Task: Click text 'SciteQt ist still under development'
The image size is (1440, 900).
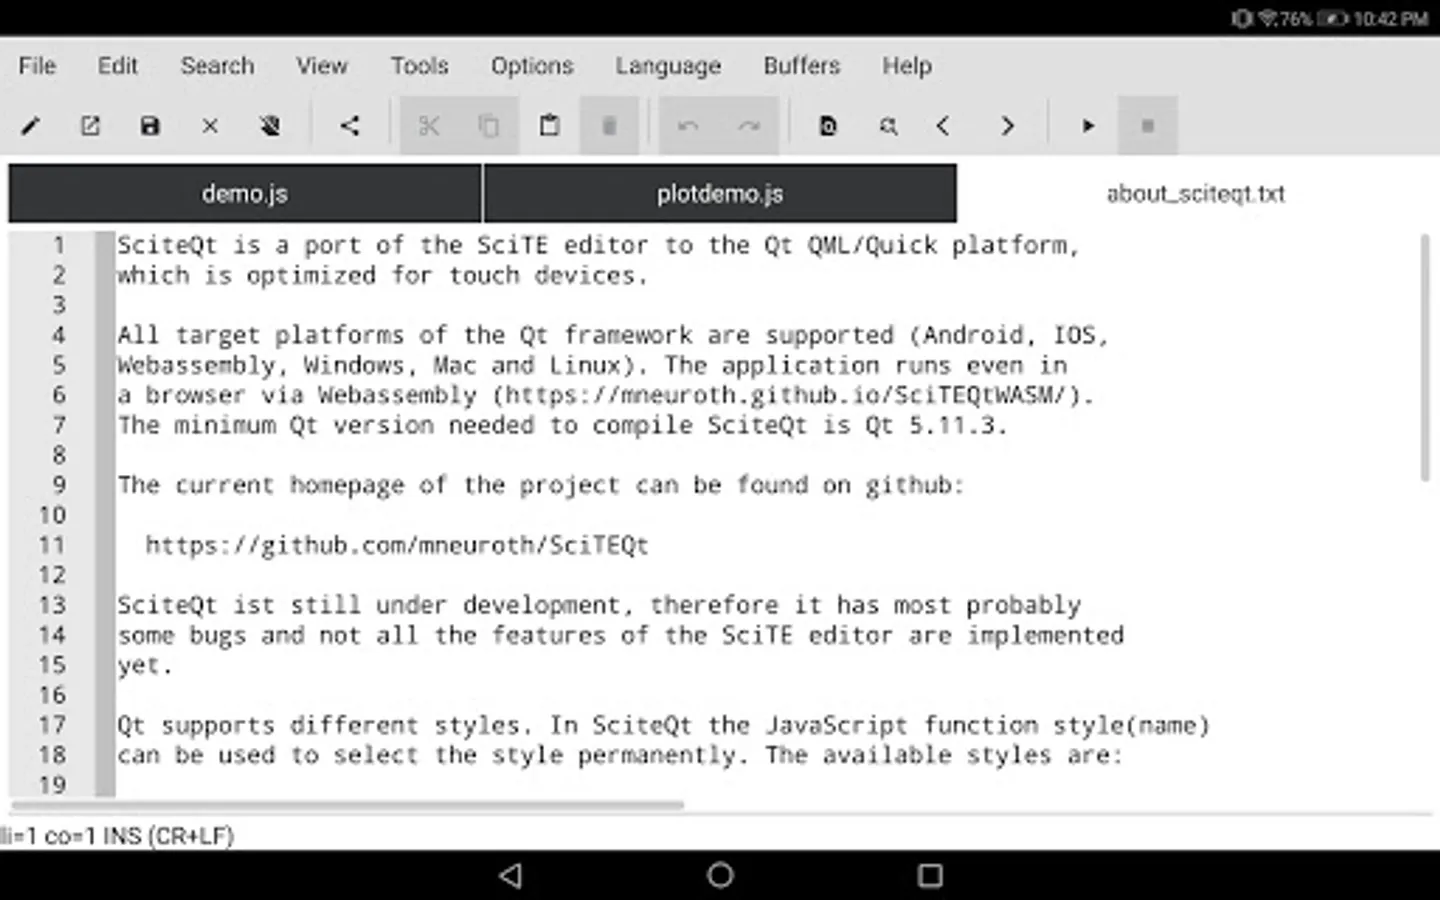Action: [375, 605]
